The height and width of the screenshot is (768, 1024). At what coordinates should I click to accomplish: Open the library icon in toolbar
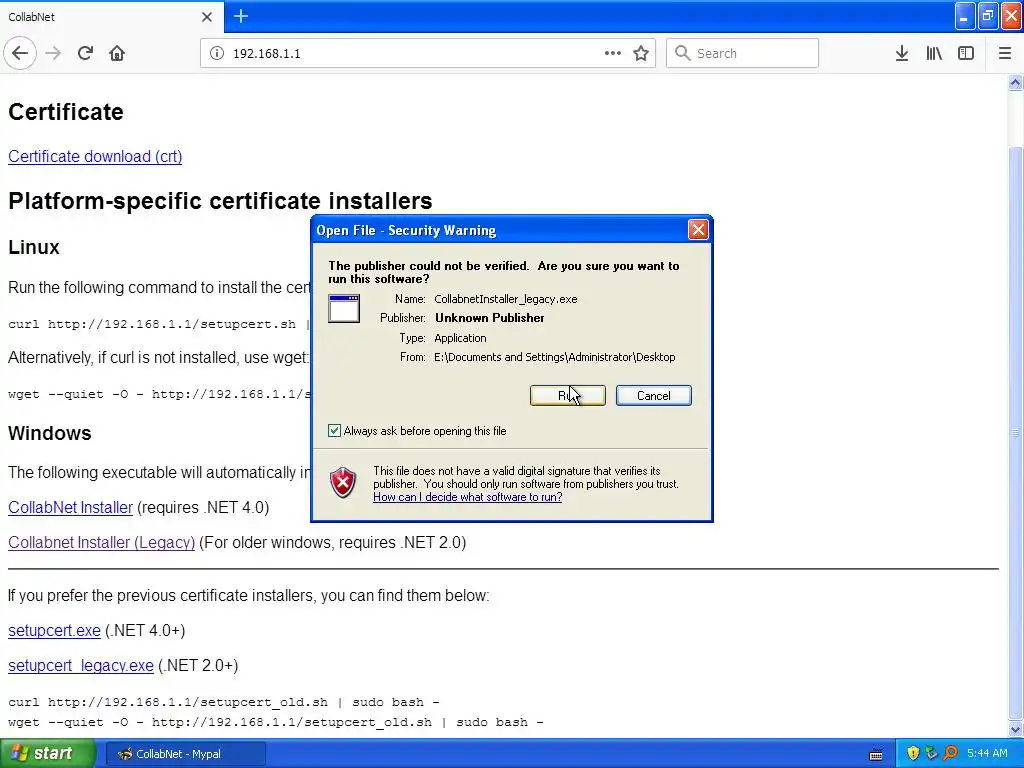click(x=934, y=53)
